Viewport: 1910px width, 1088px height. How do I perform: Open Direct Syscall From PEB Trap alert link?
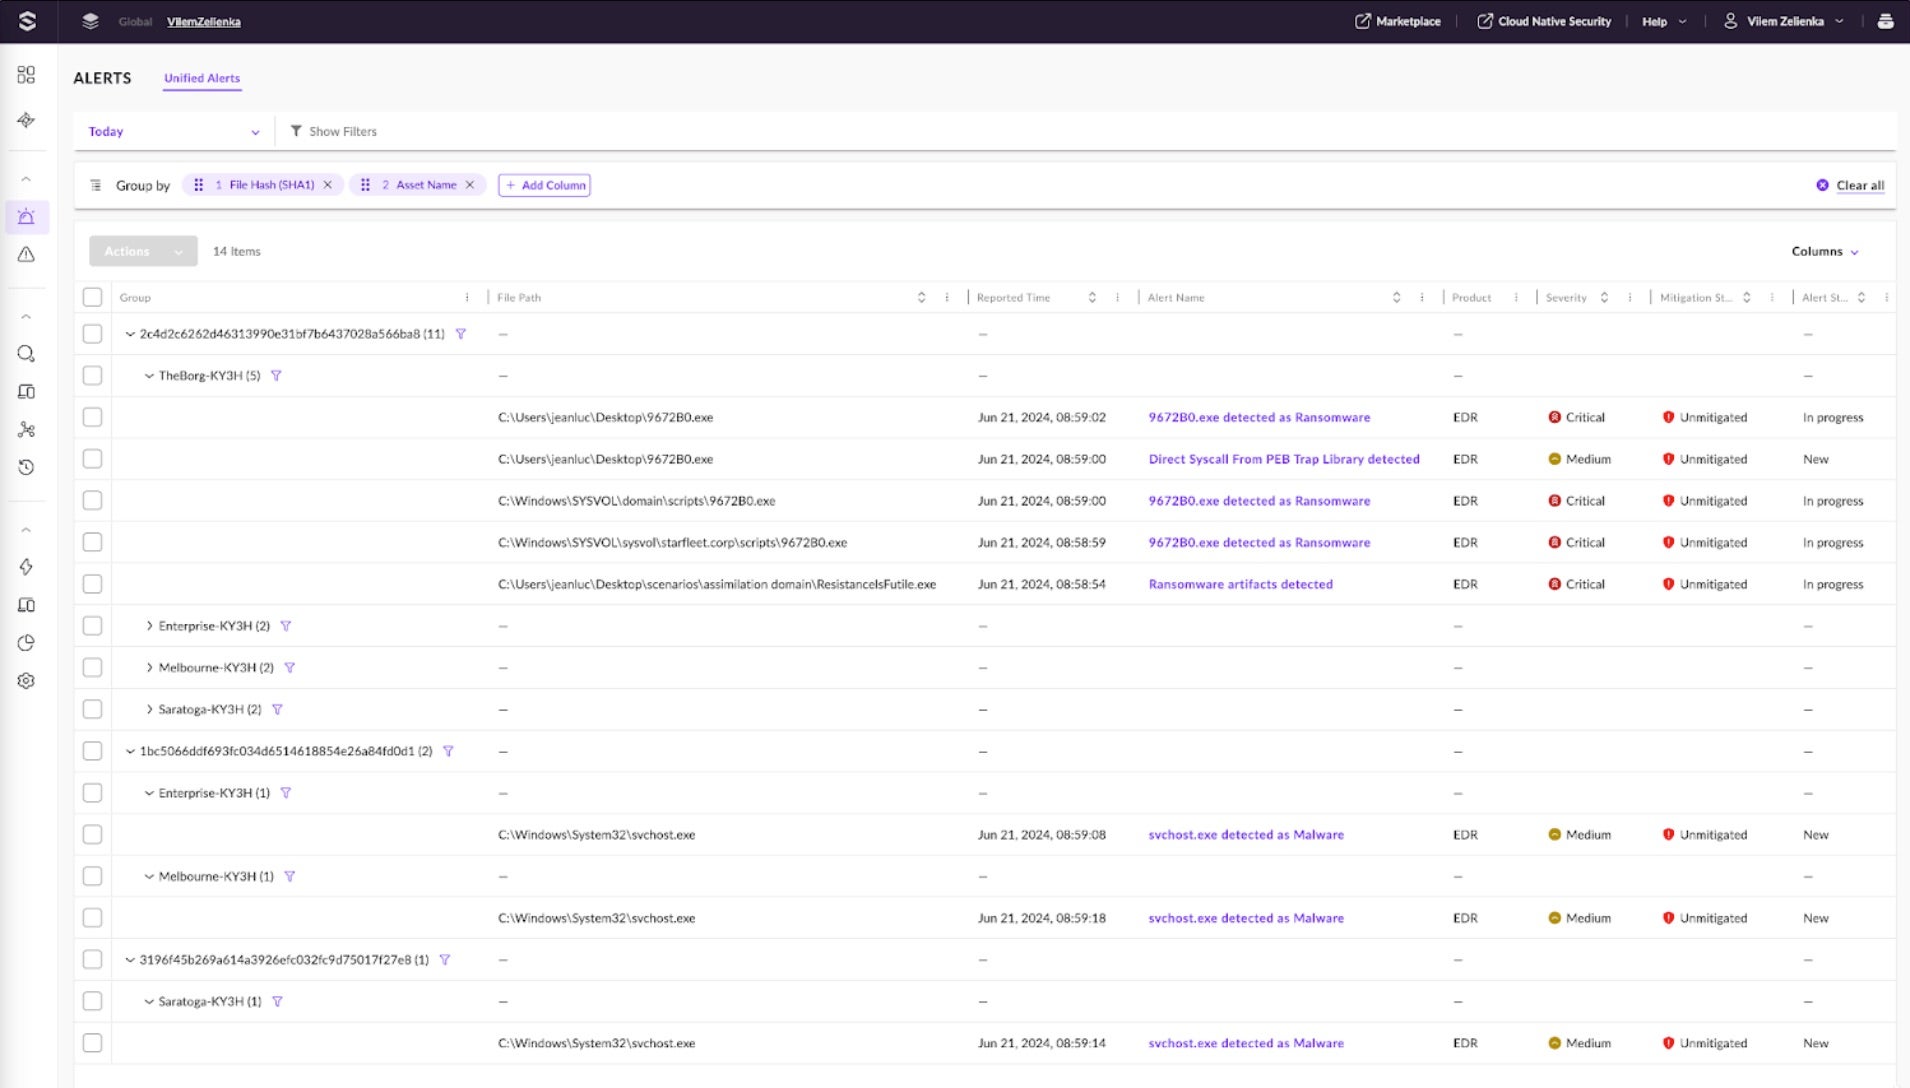tap(1283, 459)
